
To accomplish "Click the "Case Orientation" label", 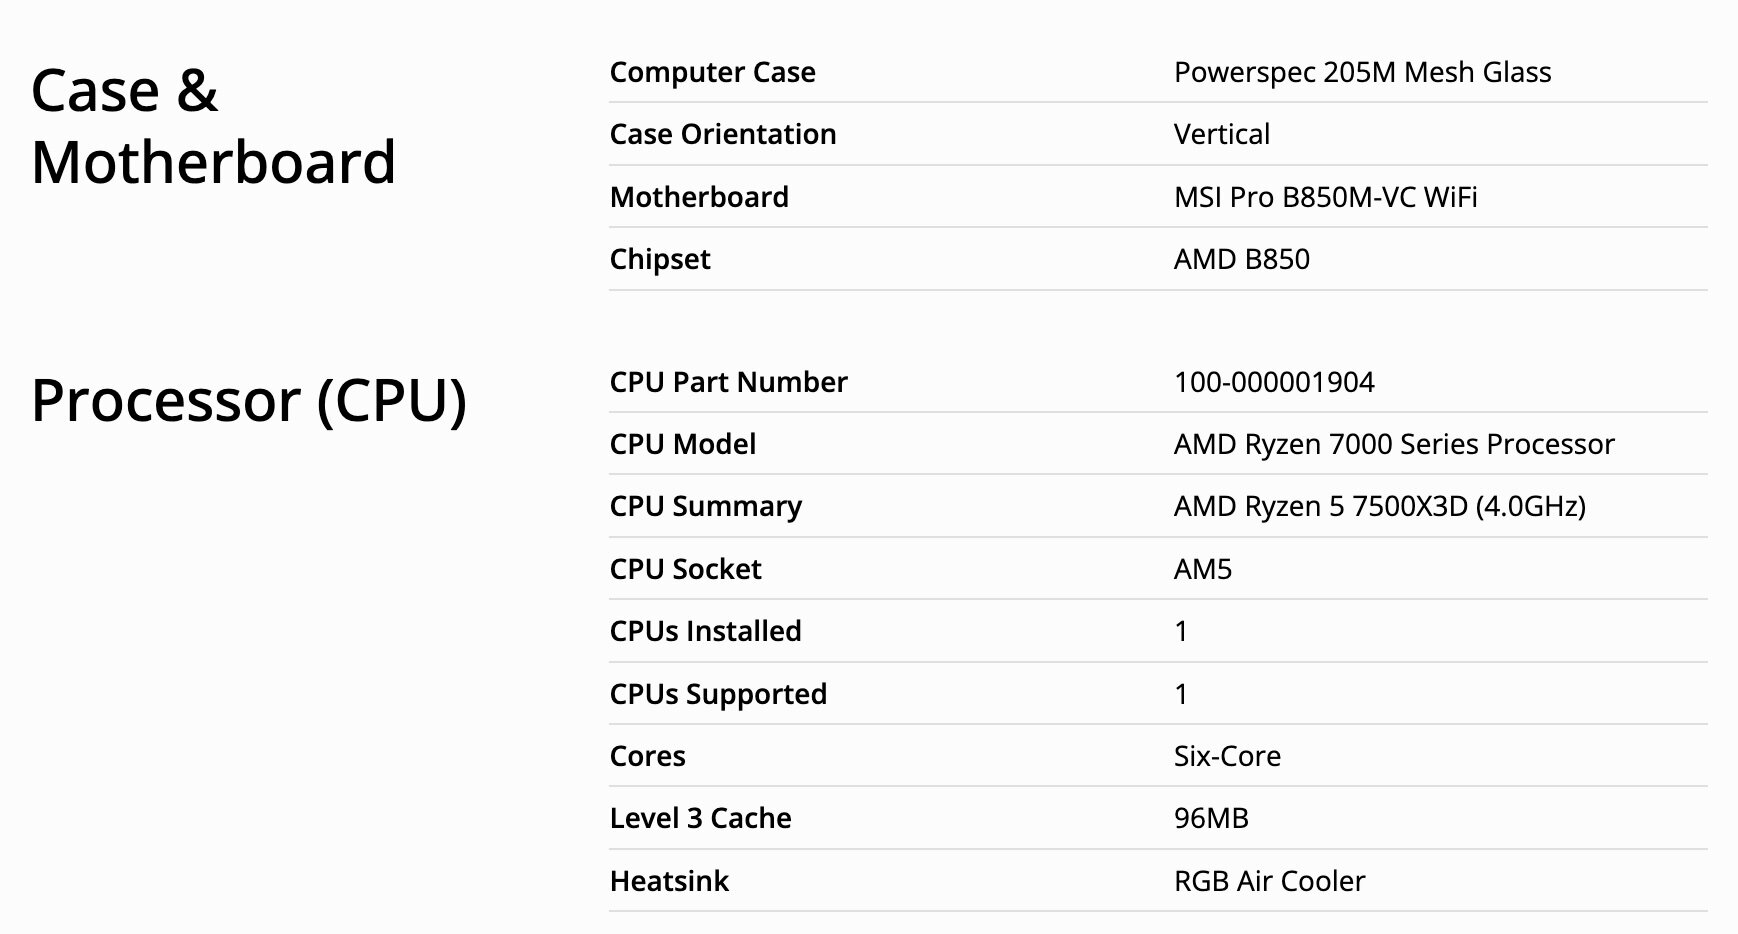I will coord(722,134).
